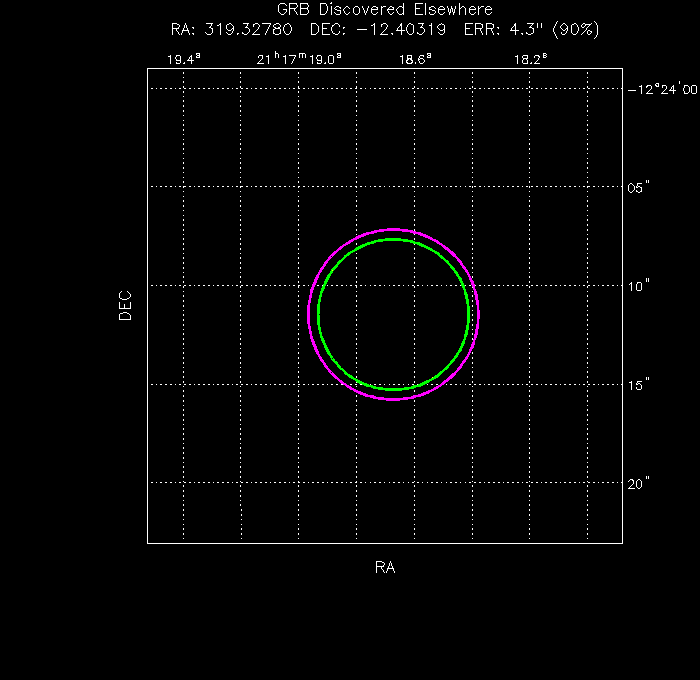
Task: Click the '21h17m19.0s' RA axis label
Action: coord(299,58)
